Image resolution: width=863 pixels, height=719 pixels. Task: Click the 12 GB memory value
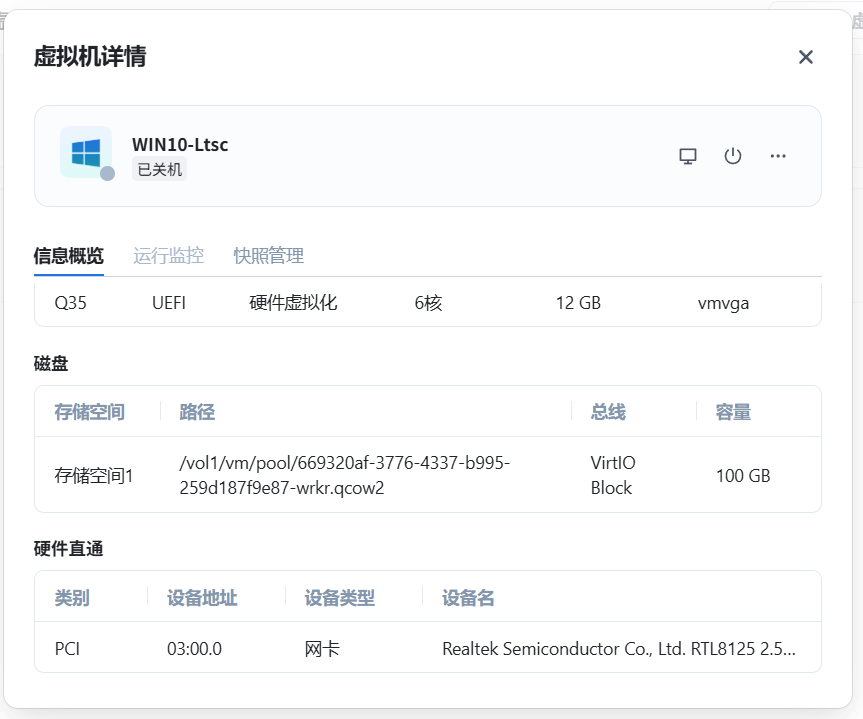click(578, 303)
